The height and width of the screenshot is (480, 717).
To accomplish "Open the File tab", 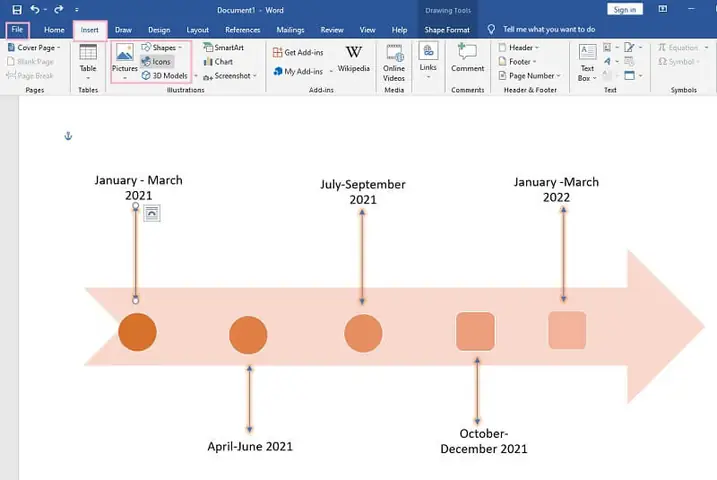I will (x=17, y=30).
